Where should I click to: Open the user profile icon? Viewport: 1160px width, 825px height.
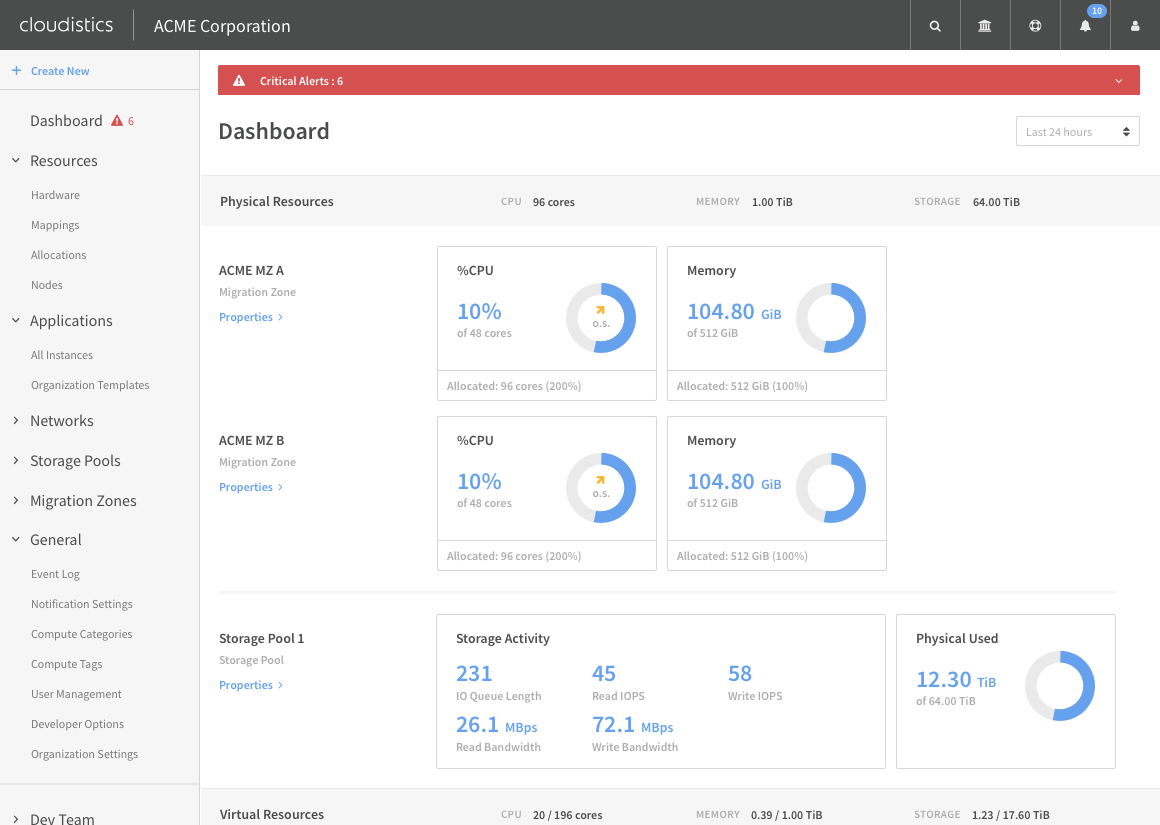(1135, 26)
